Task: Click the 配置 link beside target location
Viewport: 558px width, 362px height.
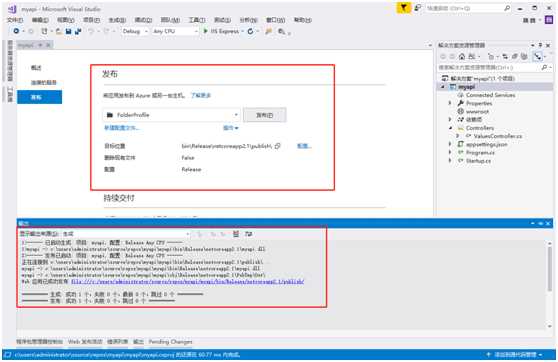Action: pyautogui.click(x=304, y=146)
